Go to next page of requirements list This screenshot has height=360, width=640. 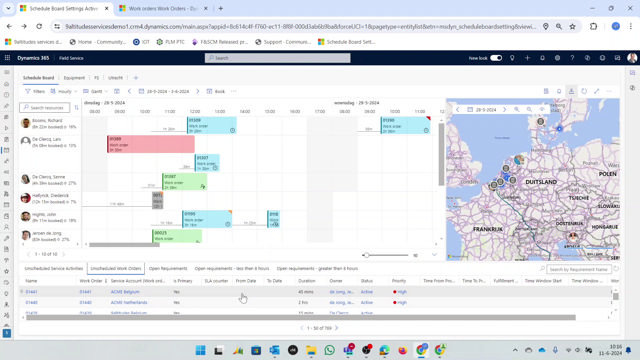[337, 328]
